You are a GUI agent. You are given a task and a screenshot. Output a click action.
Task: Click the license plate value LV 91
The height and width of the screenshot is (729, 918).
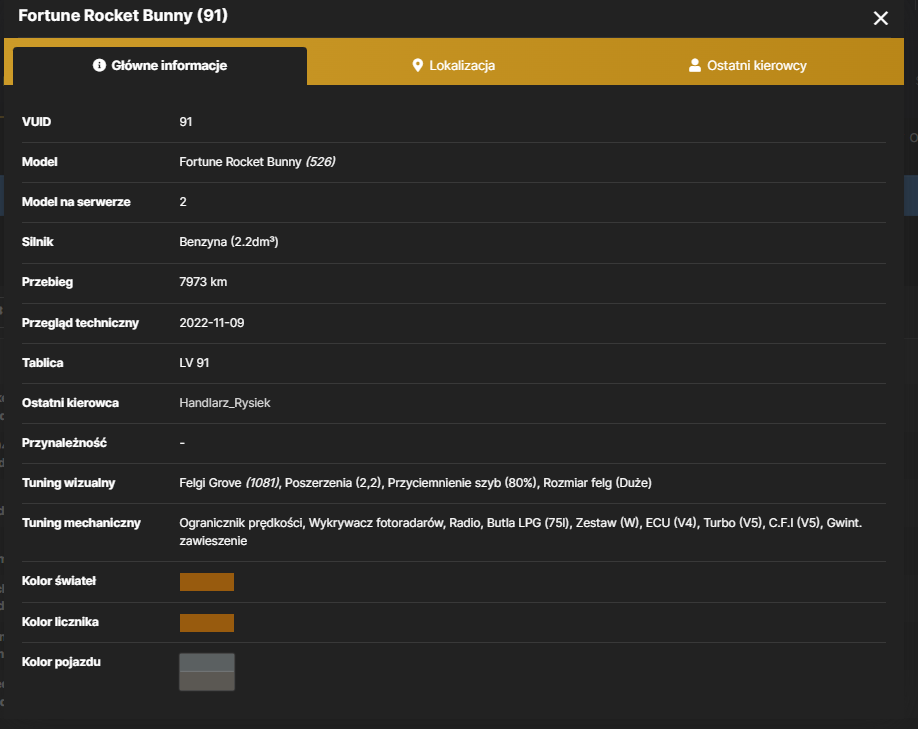(194, 363)
